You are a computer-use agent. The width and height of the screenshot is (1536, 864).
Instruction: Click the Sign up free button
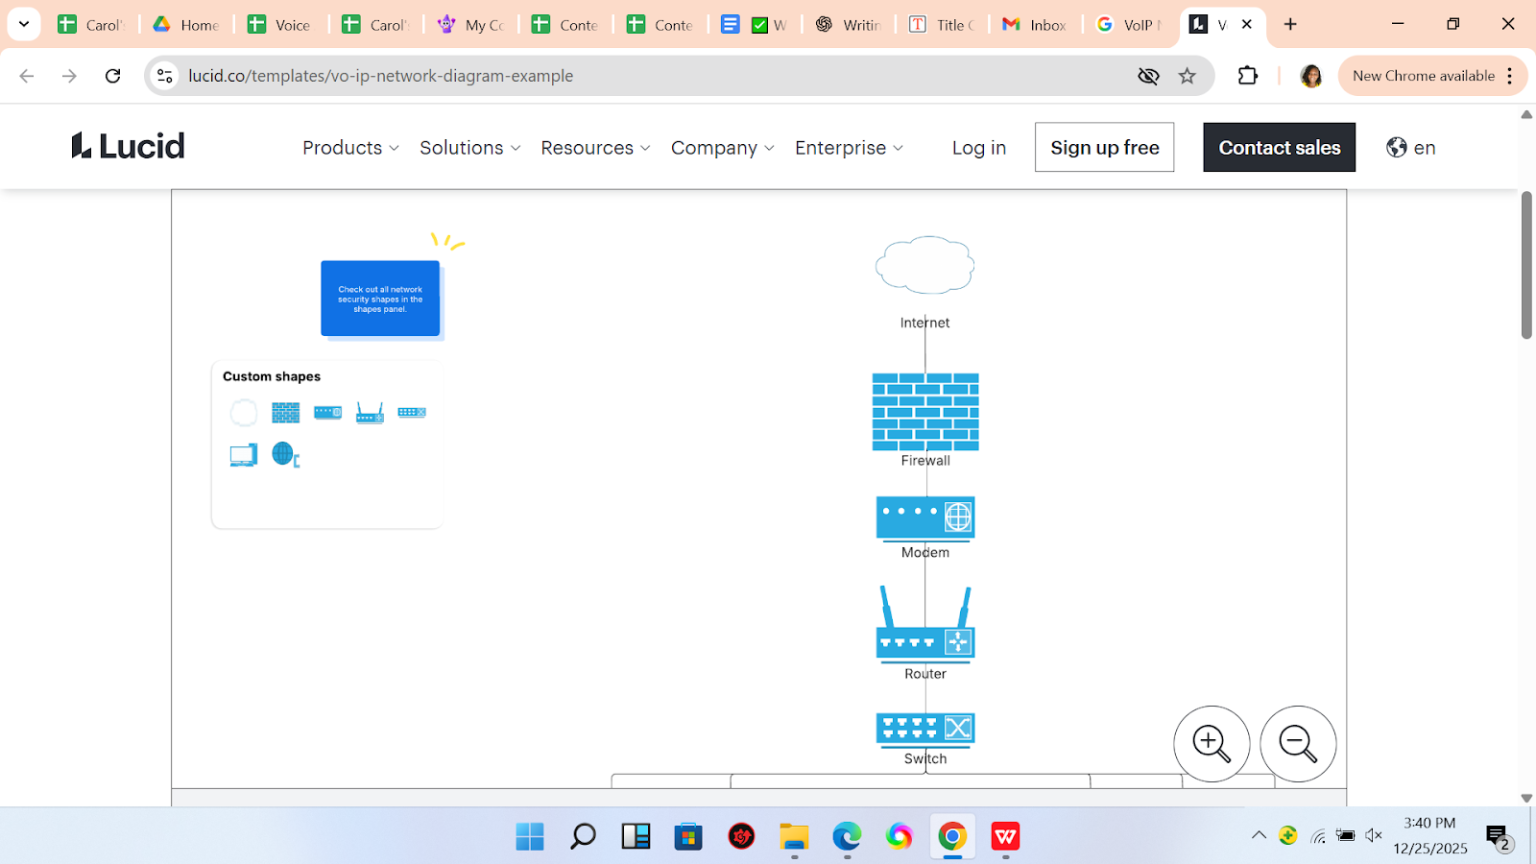(x=1104, y=146)
